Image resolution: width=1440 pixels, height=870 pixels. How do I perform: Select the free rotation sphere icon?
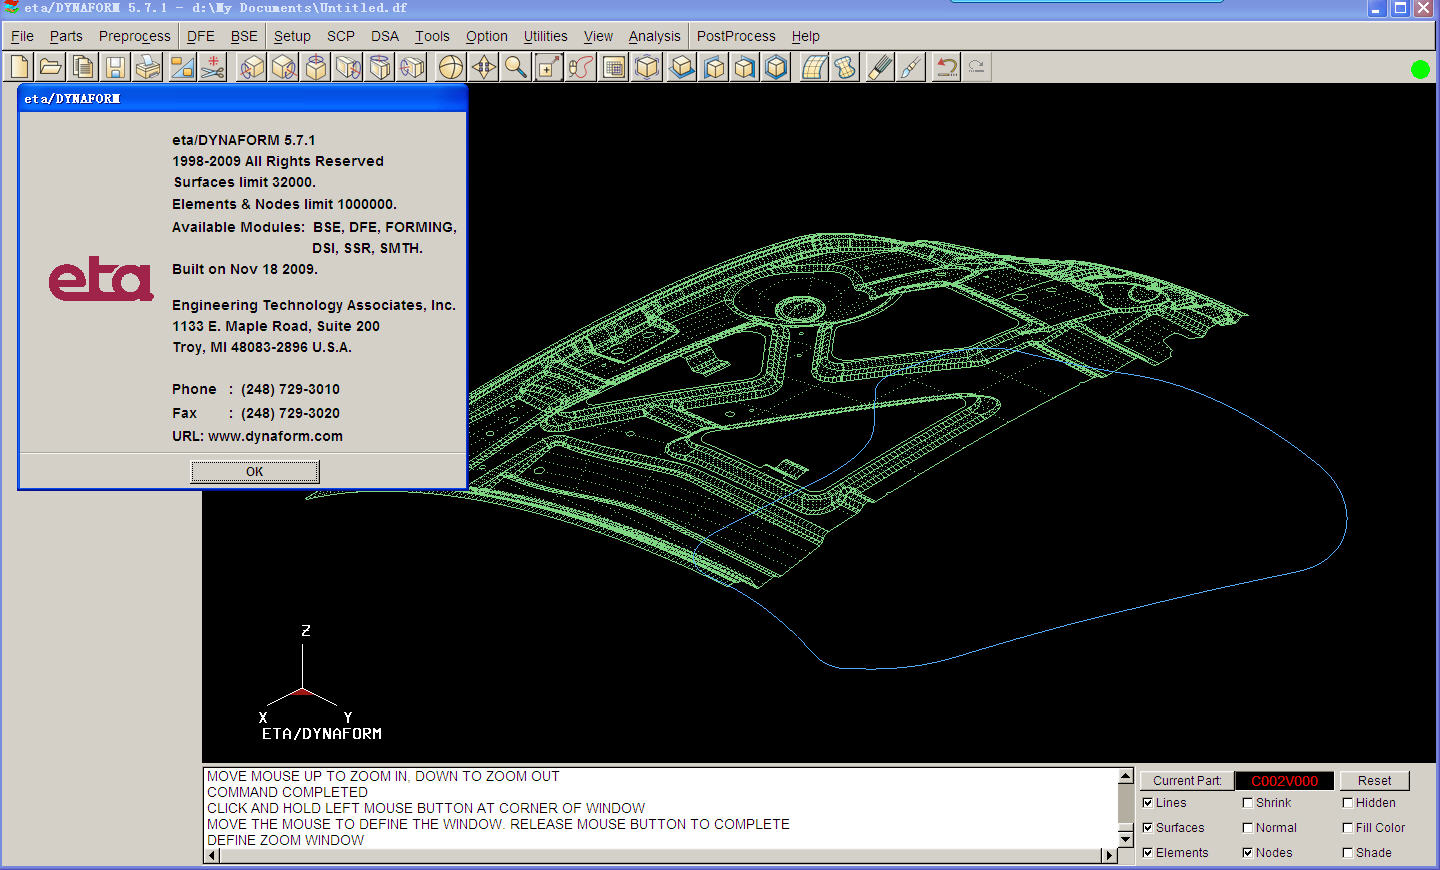[451, 67]
